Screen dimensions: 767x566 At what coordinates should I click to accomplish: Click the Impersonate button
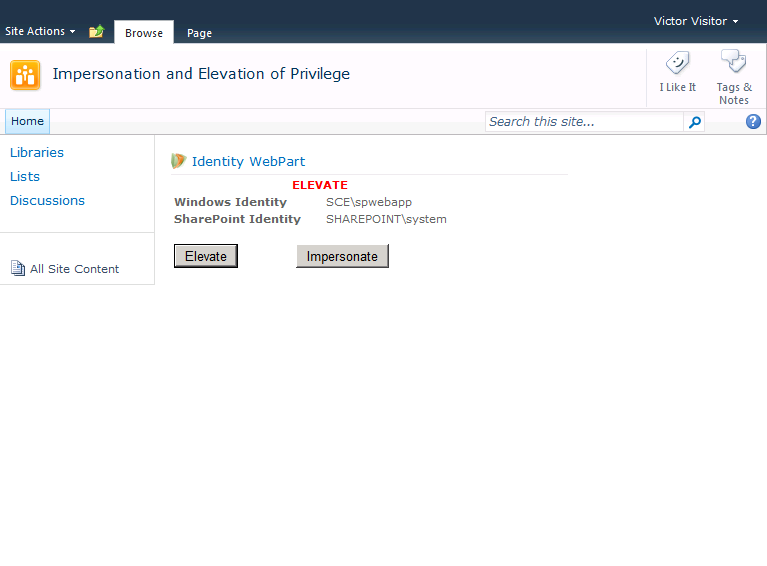click(342, 256)
